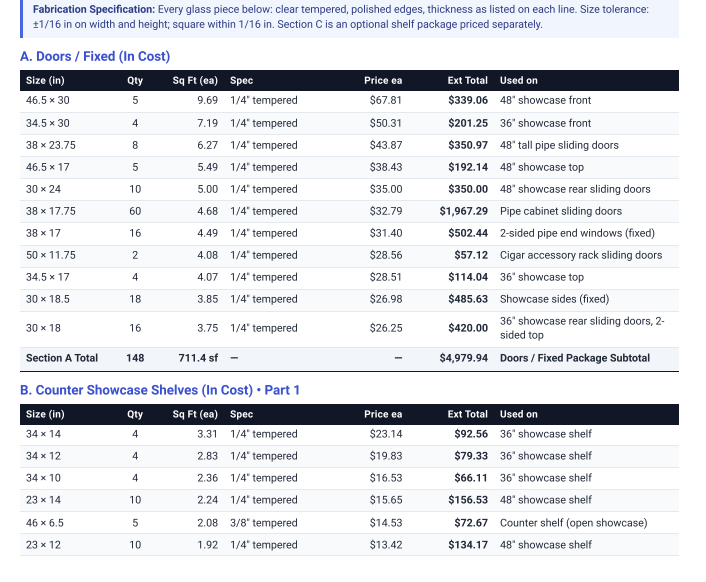Click the 711.4 sf total area value

click(198, 358)
